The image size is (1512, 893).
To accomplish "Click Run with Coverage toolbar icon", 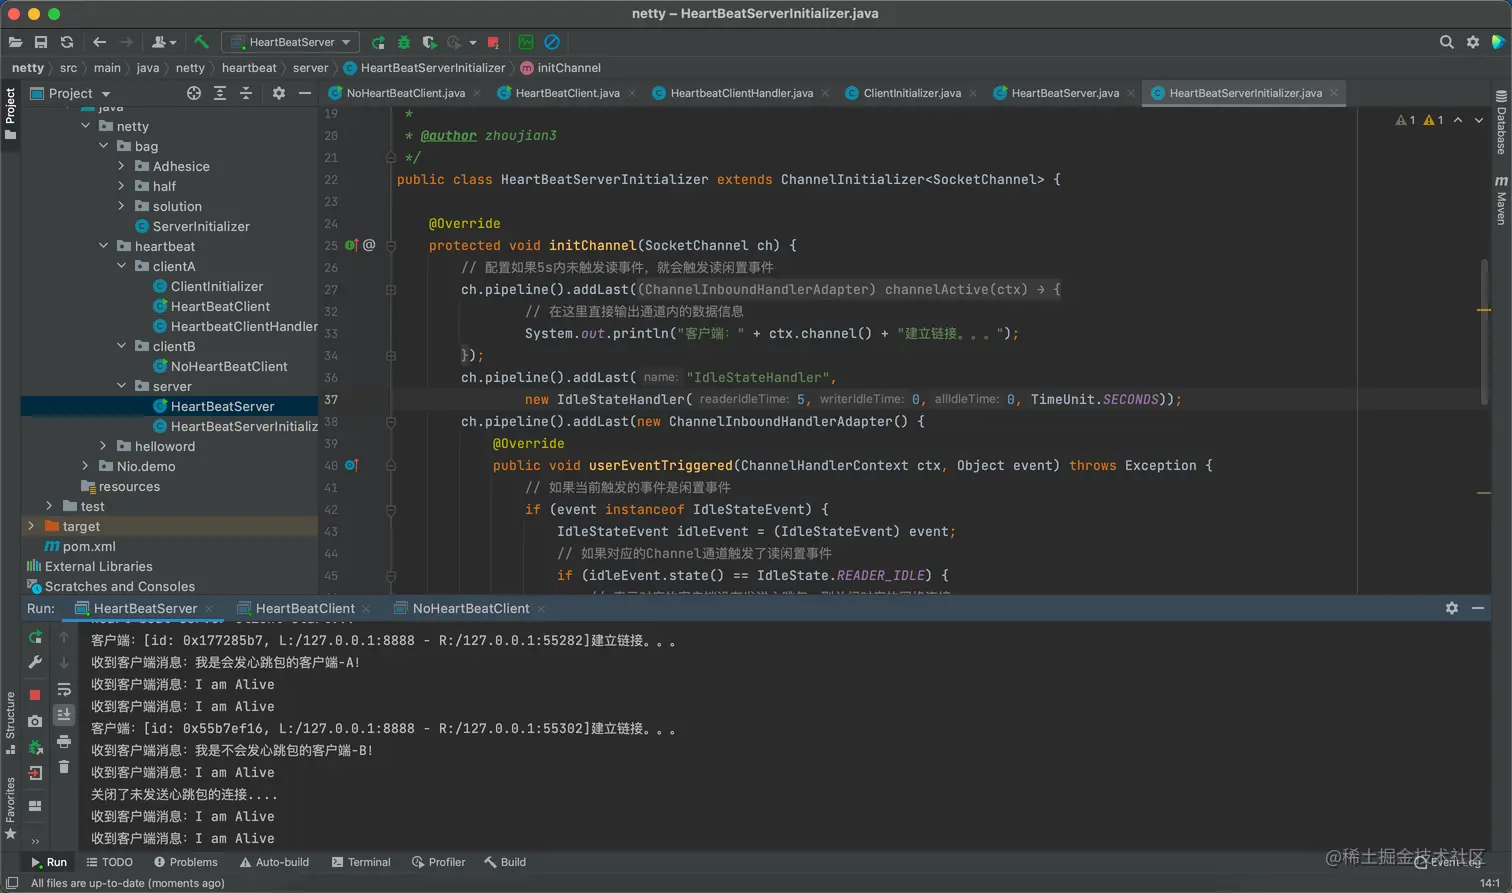I will click(x=430, y=42).
